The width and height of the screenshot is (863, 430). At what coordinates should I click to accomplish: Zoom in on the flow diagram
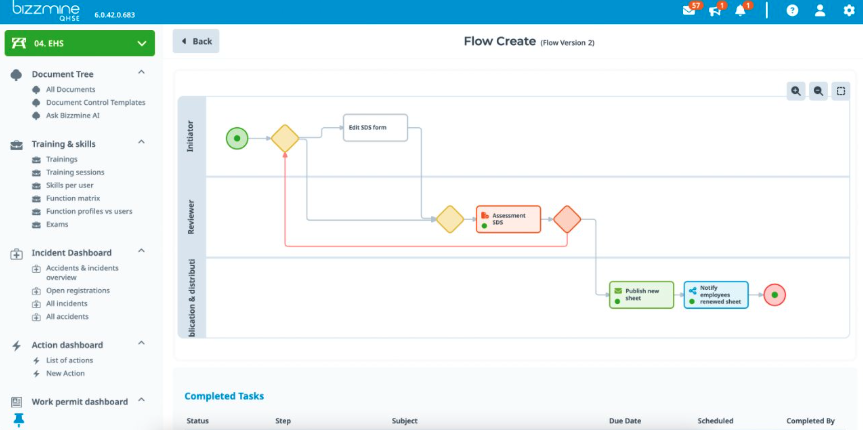point(796,91)
